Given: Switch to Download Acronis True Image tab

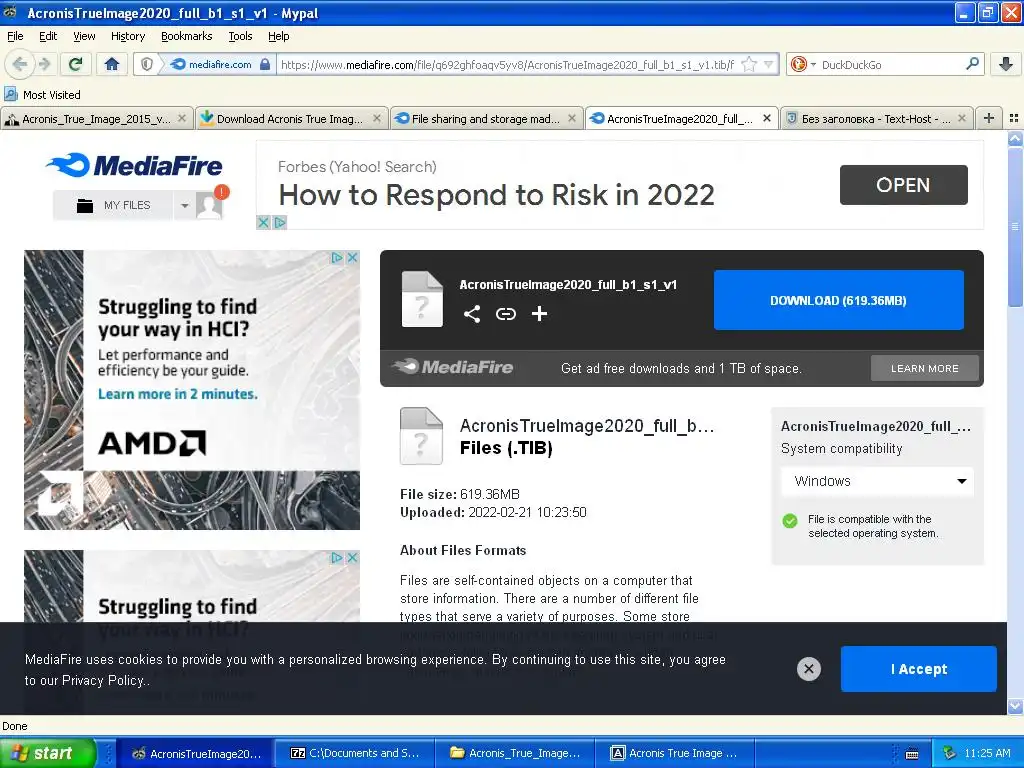Looking at the screenshot, I should pos(291,118).
